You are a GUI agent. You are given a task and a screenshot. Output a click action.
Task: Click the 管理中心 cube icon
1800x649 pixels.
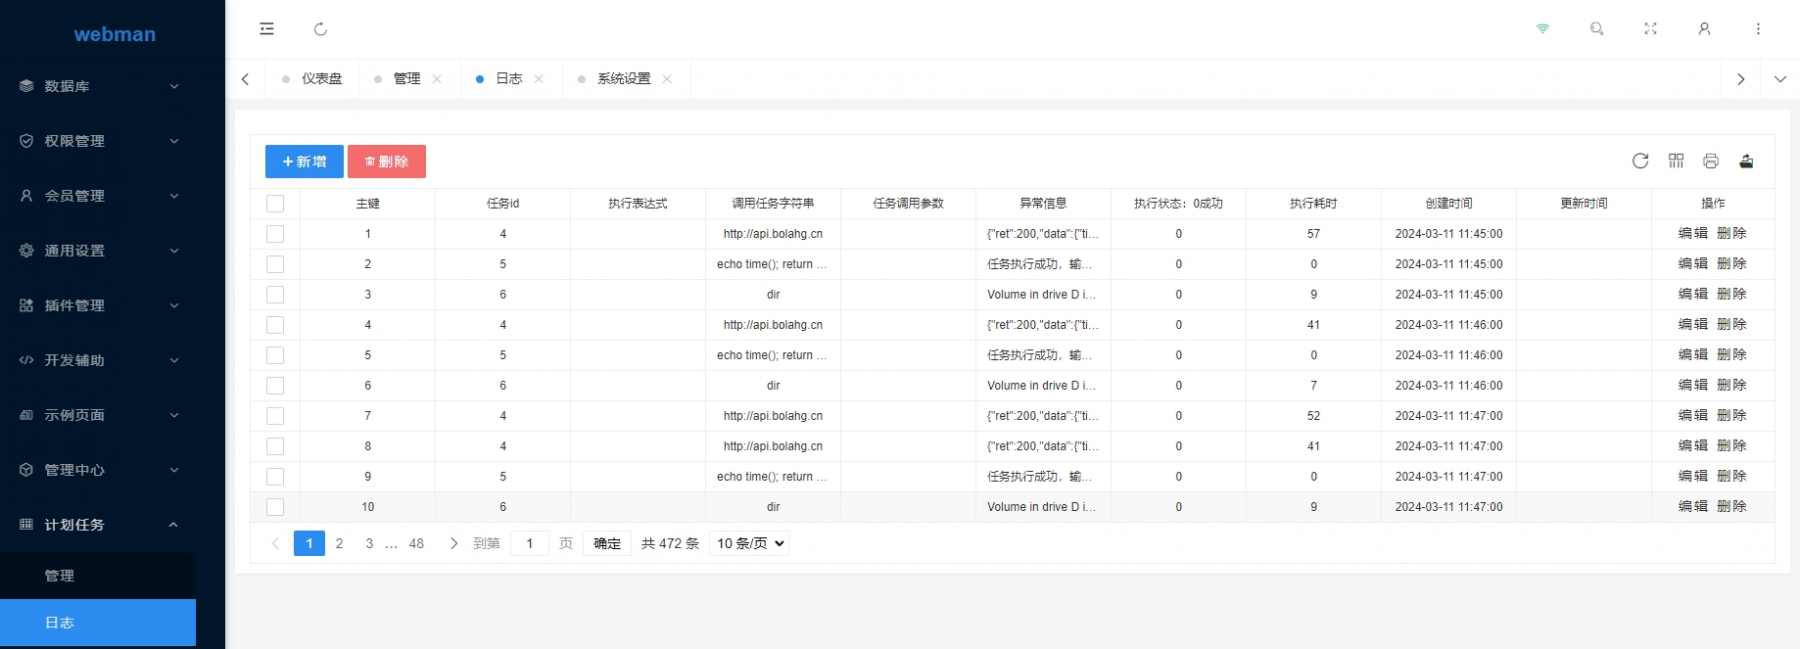pos(26,470)
